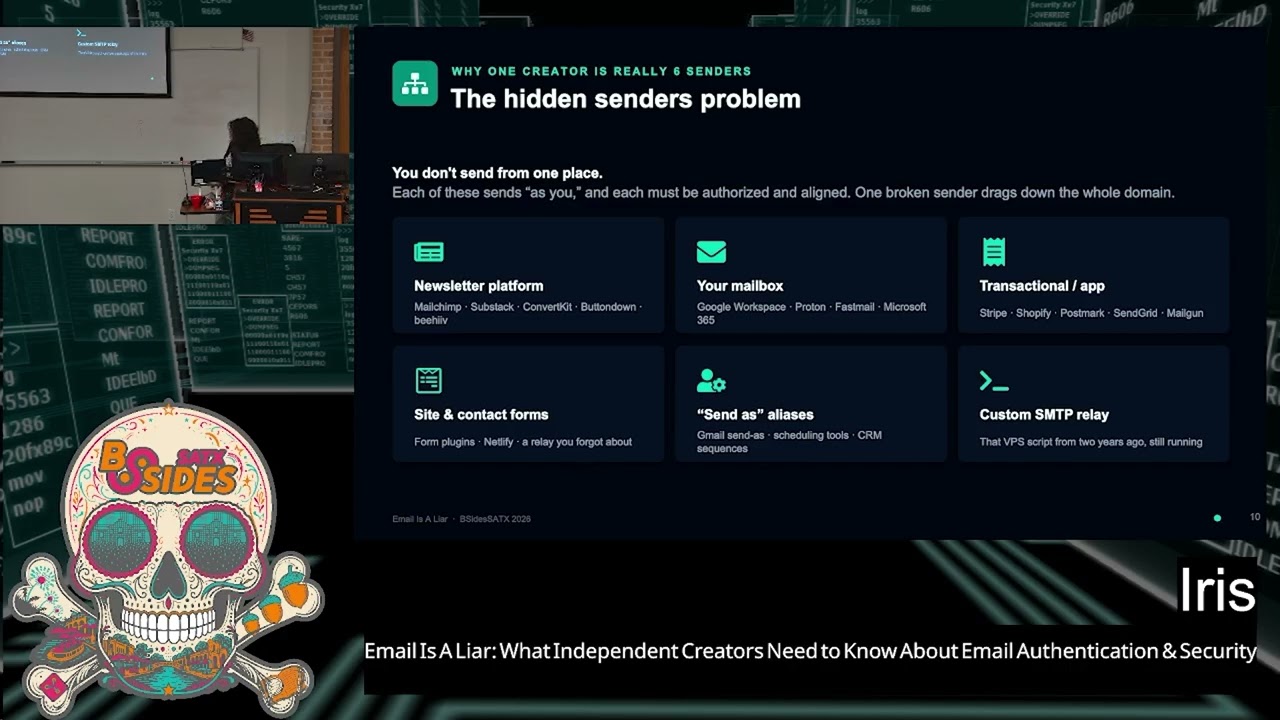The image size is (1280, 720).
Task: Click the envelope icon above Your mailbox
Action: [x=711, y=252]
